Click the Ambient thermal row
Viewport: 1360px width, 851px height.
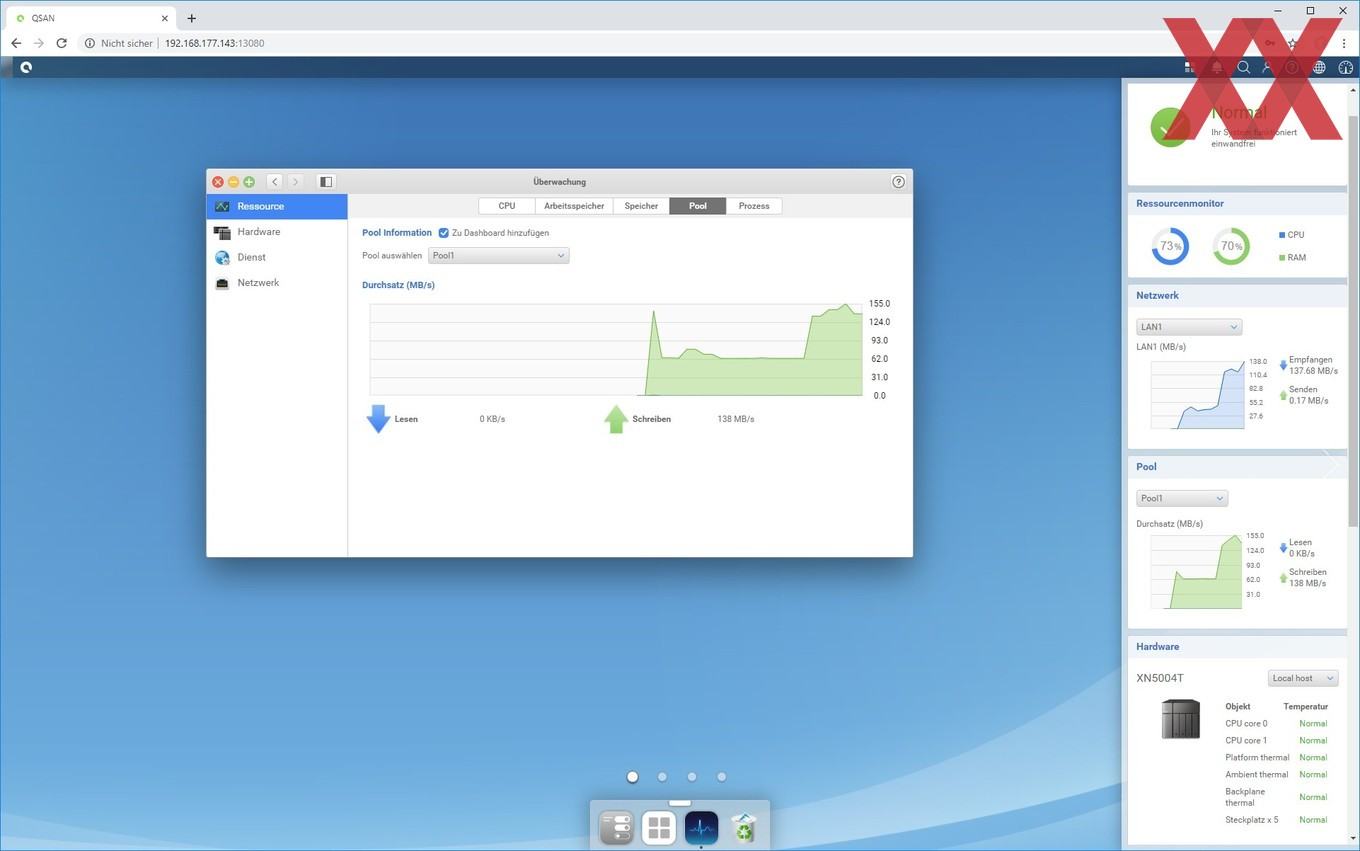[x=1277, y=774]
